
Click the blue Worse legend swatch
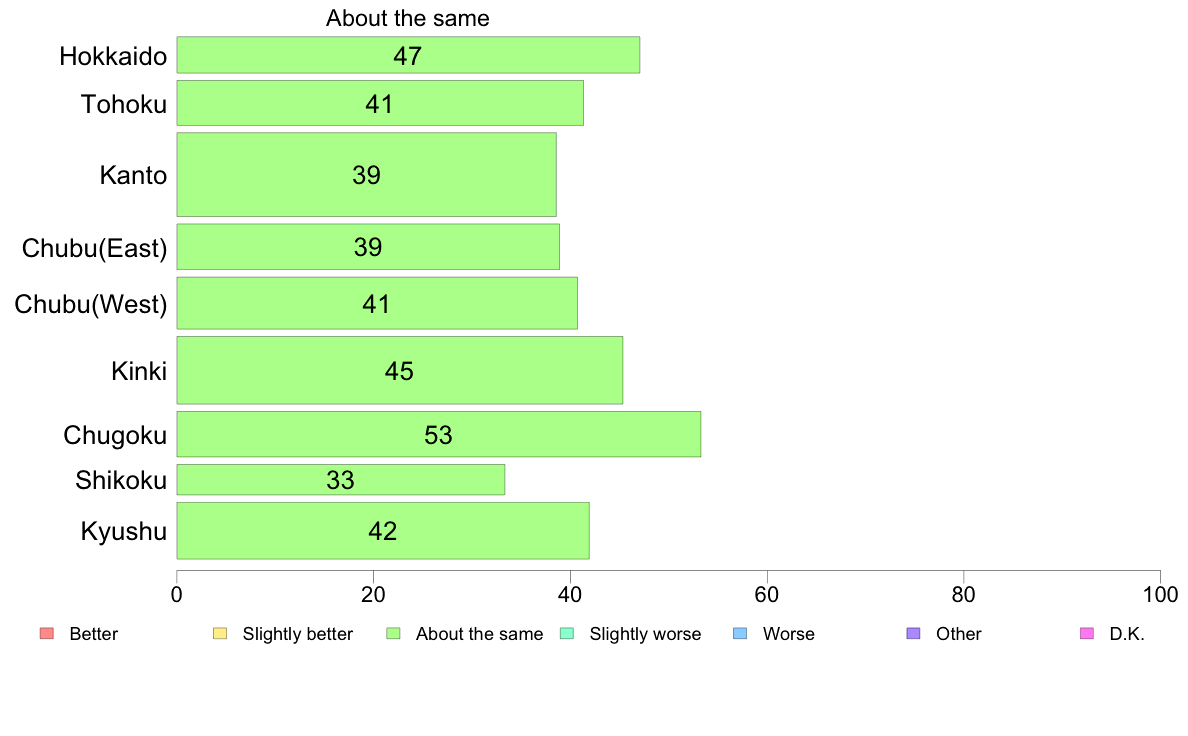coord(740,634)
